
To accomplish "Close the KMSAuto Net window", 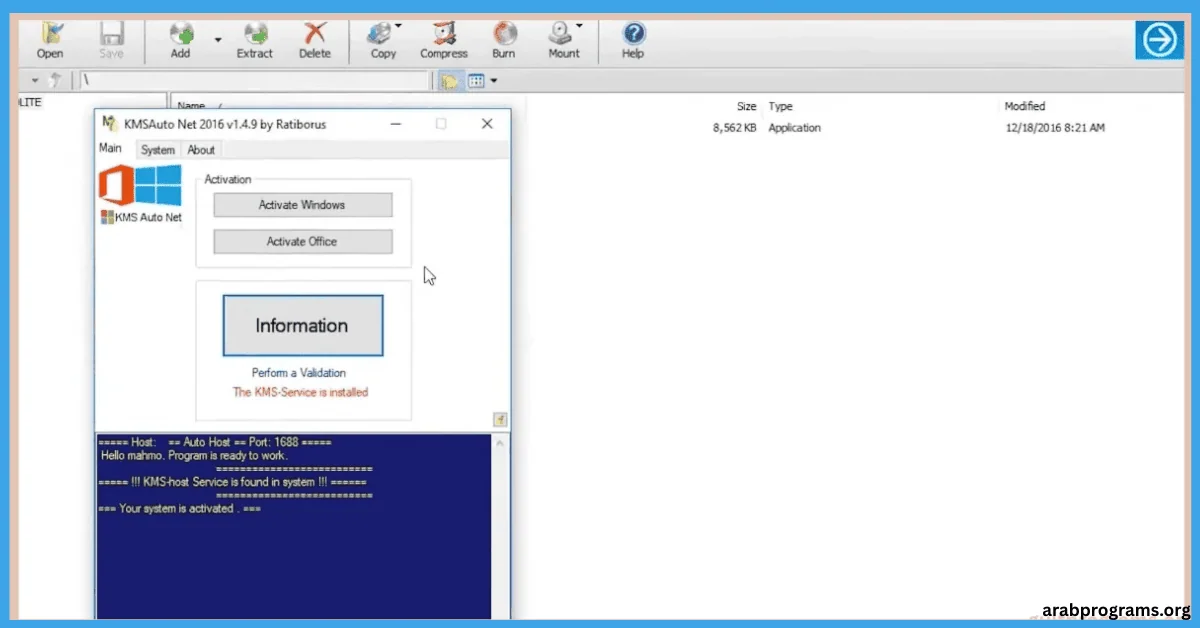I will (x=487, y=124).
